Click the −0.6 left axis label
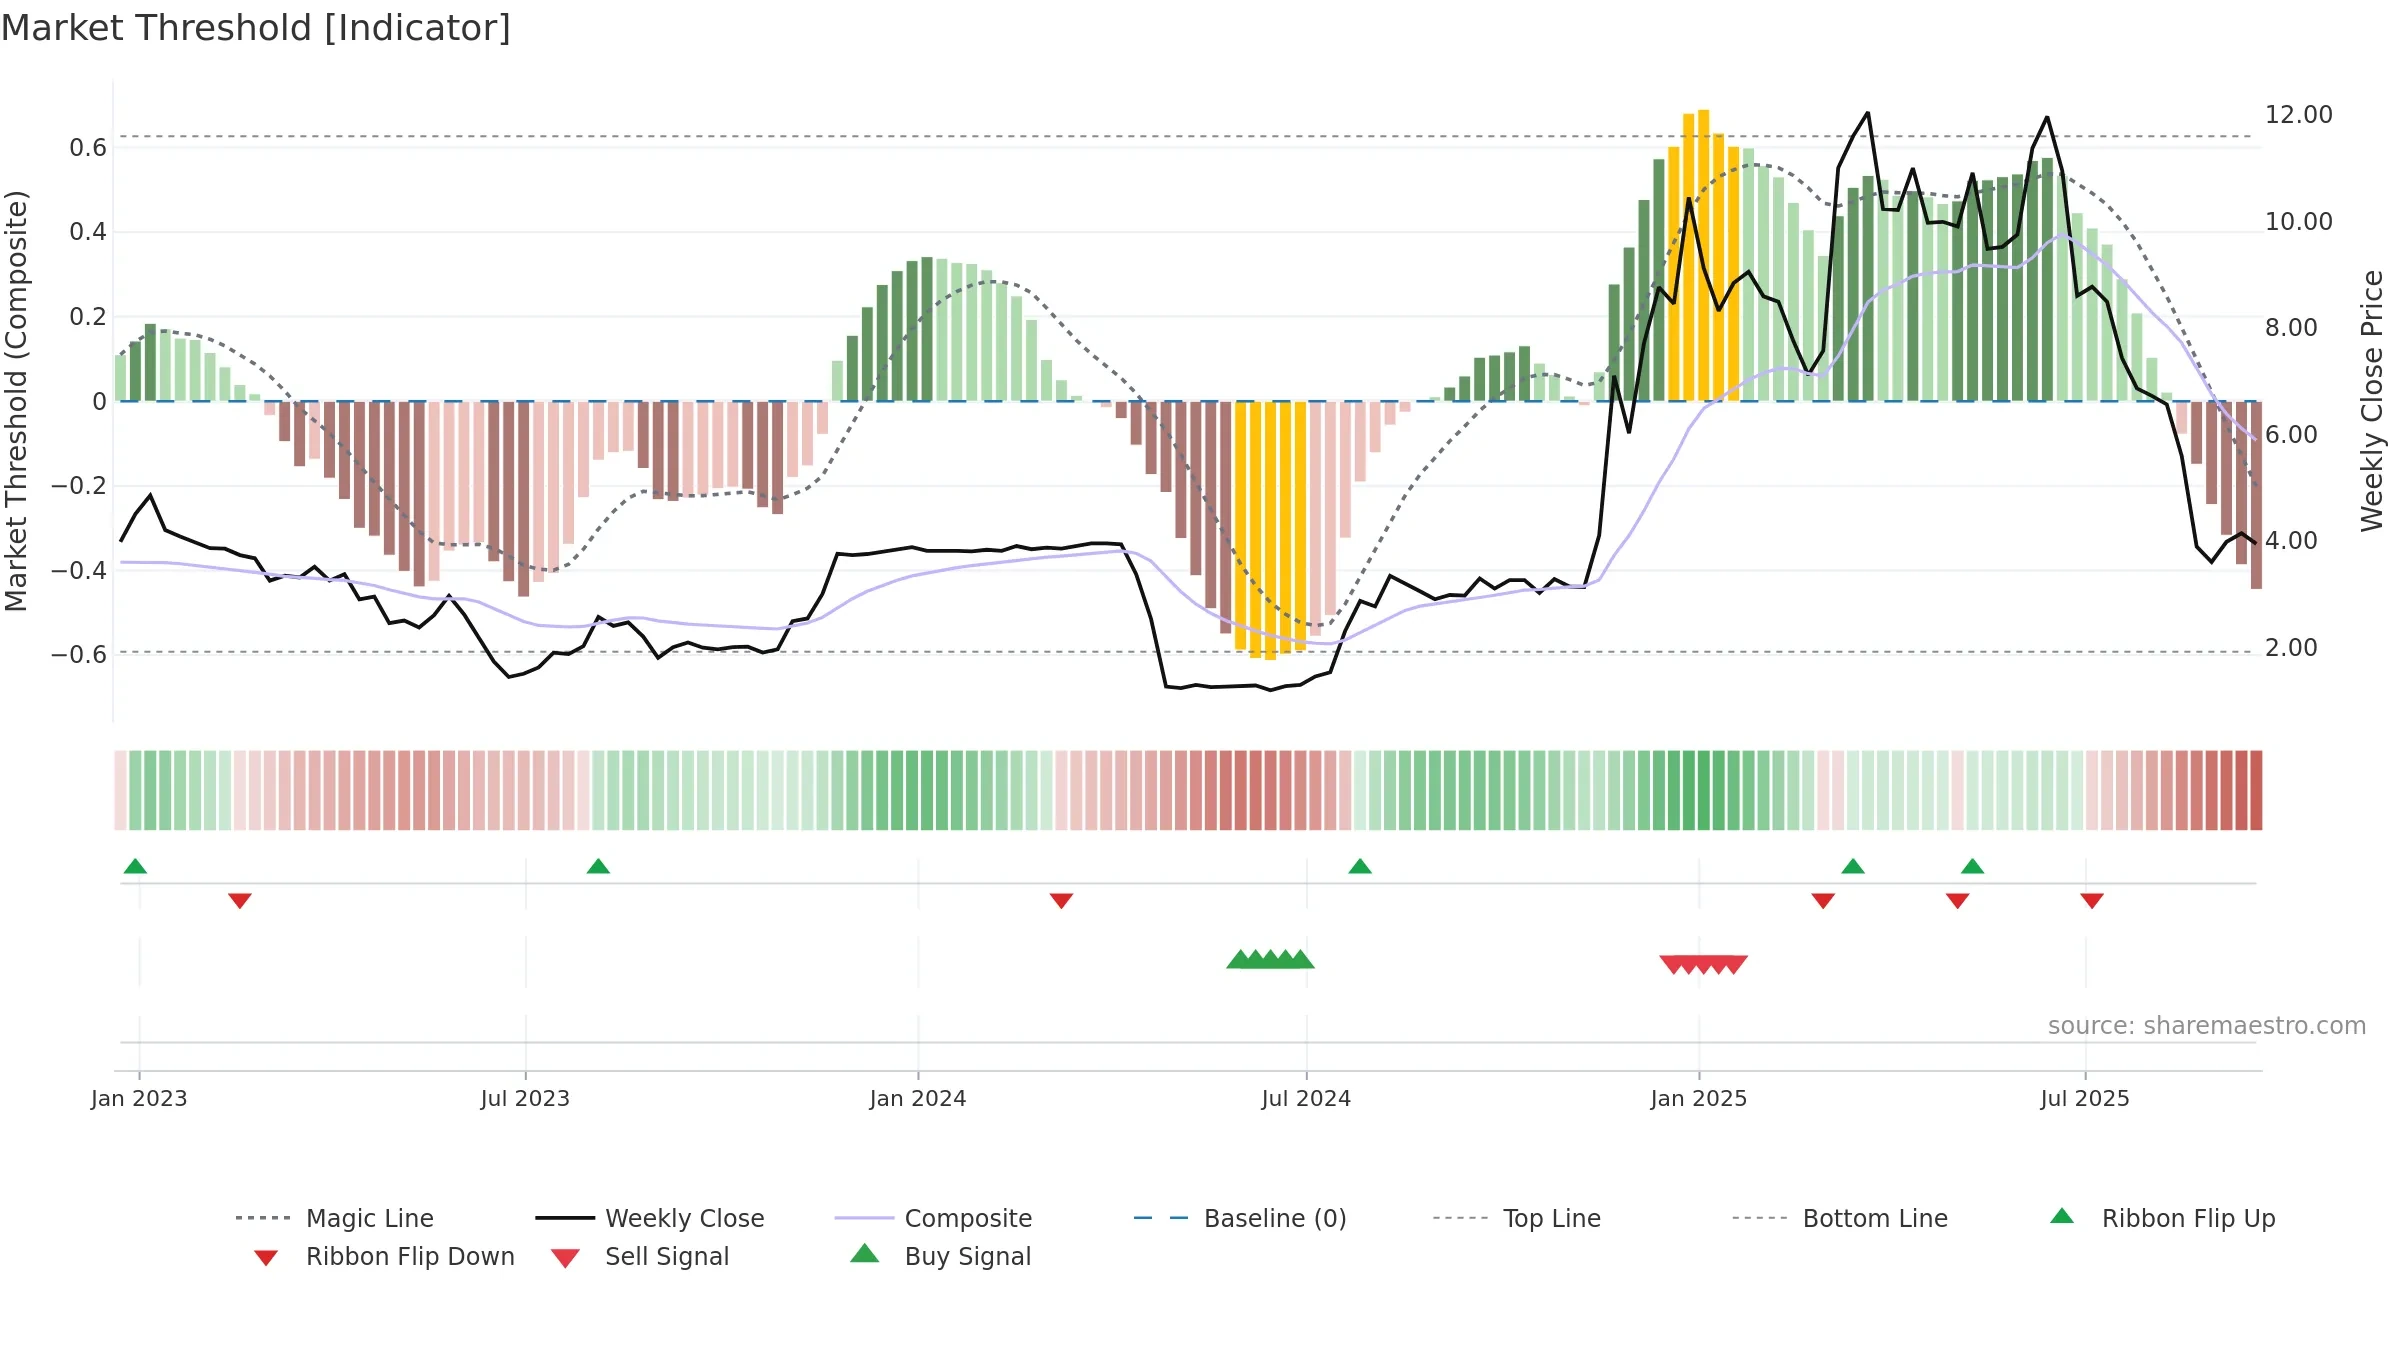2400x1350 pixels. 78,655
